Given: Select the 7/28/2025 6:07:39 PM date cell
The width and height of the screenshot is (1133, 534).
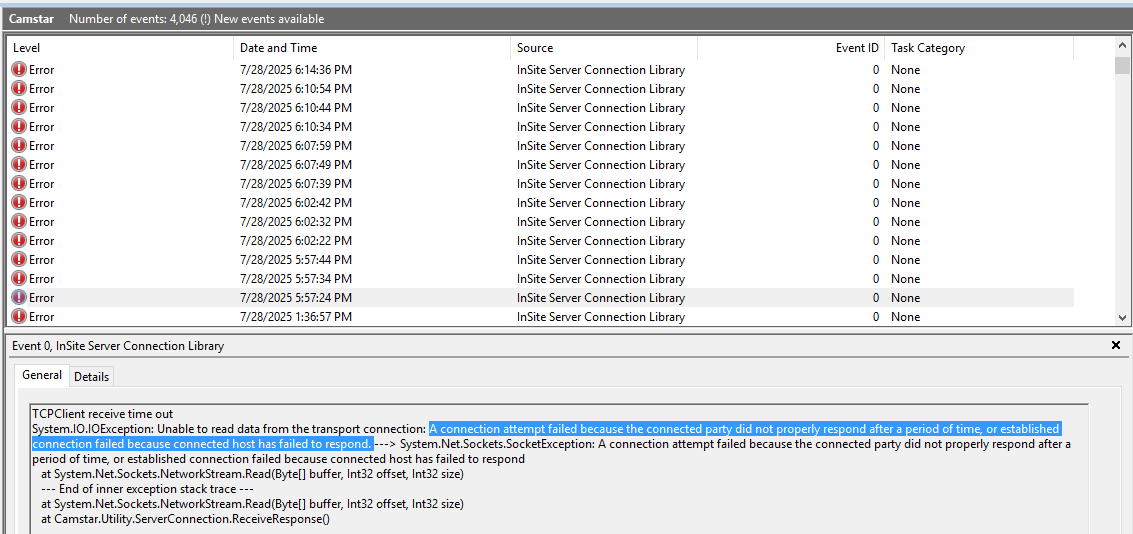Looking at the screenshot, I should click(x=296, y=184).
